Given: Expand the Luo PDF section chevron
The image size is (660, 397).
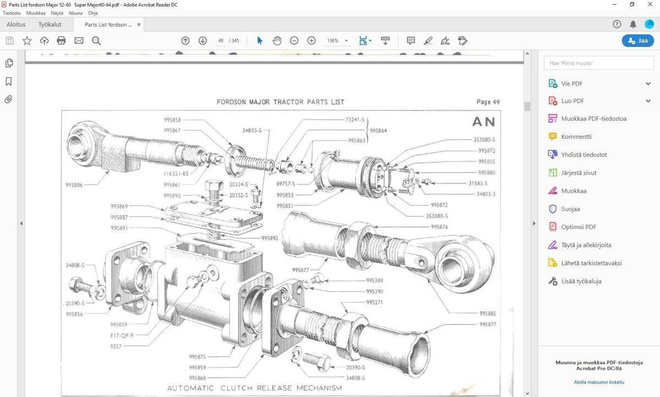Looking at the screenshot, I should [648, 101].
